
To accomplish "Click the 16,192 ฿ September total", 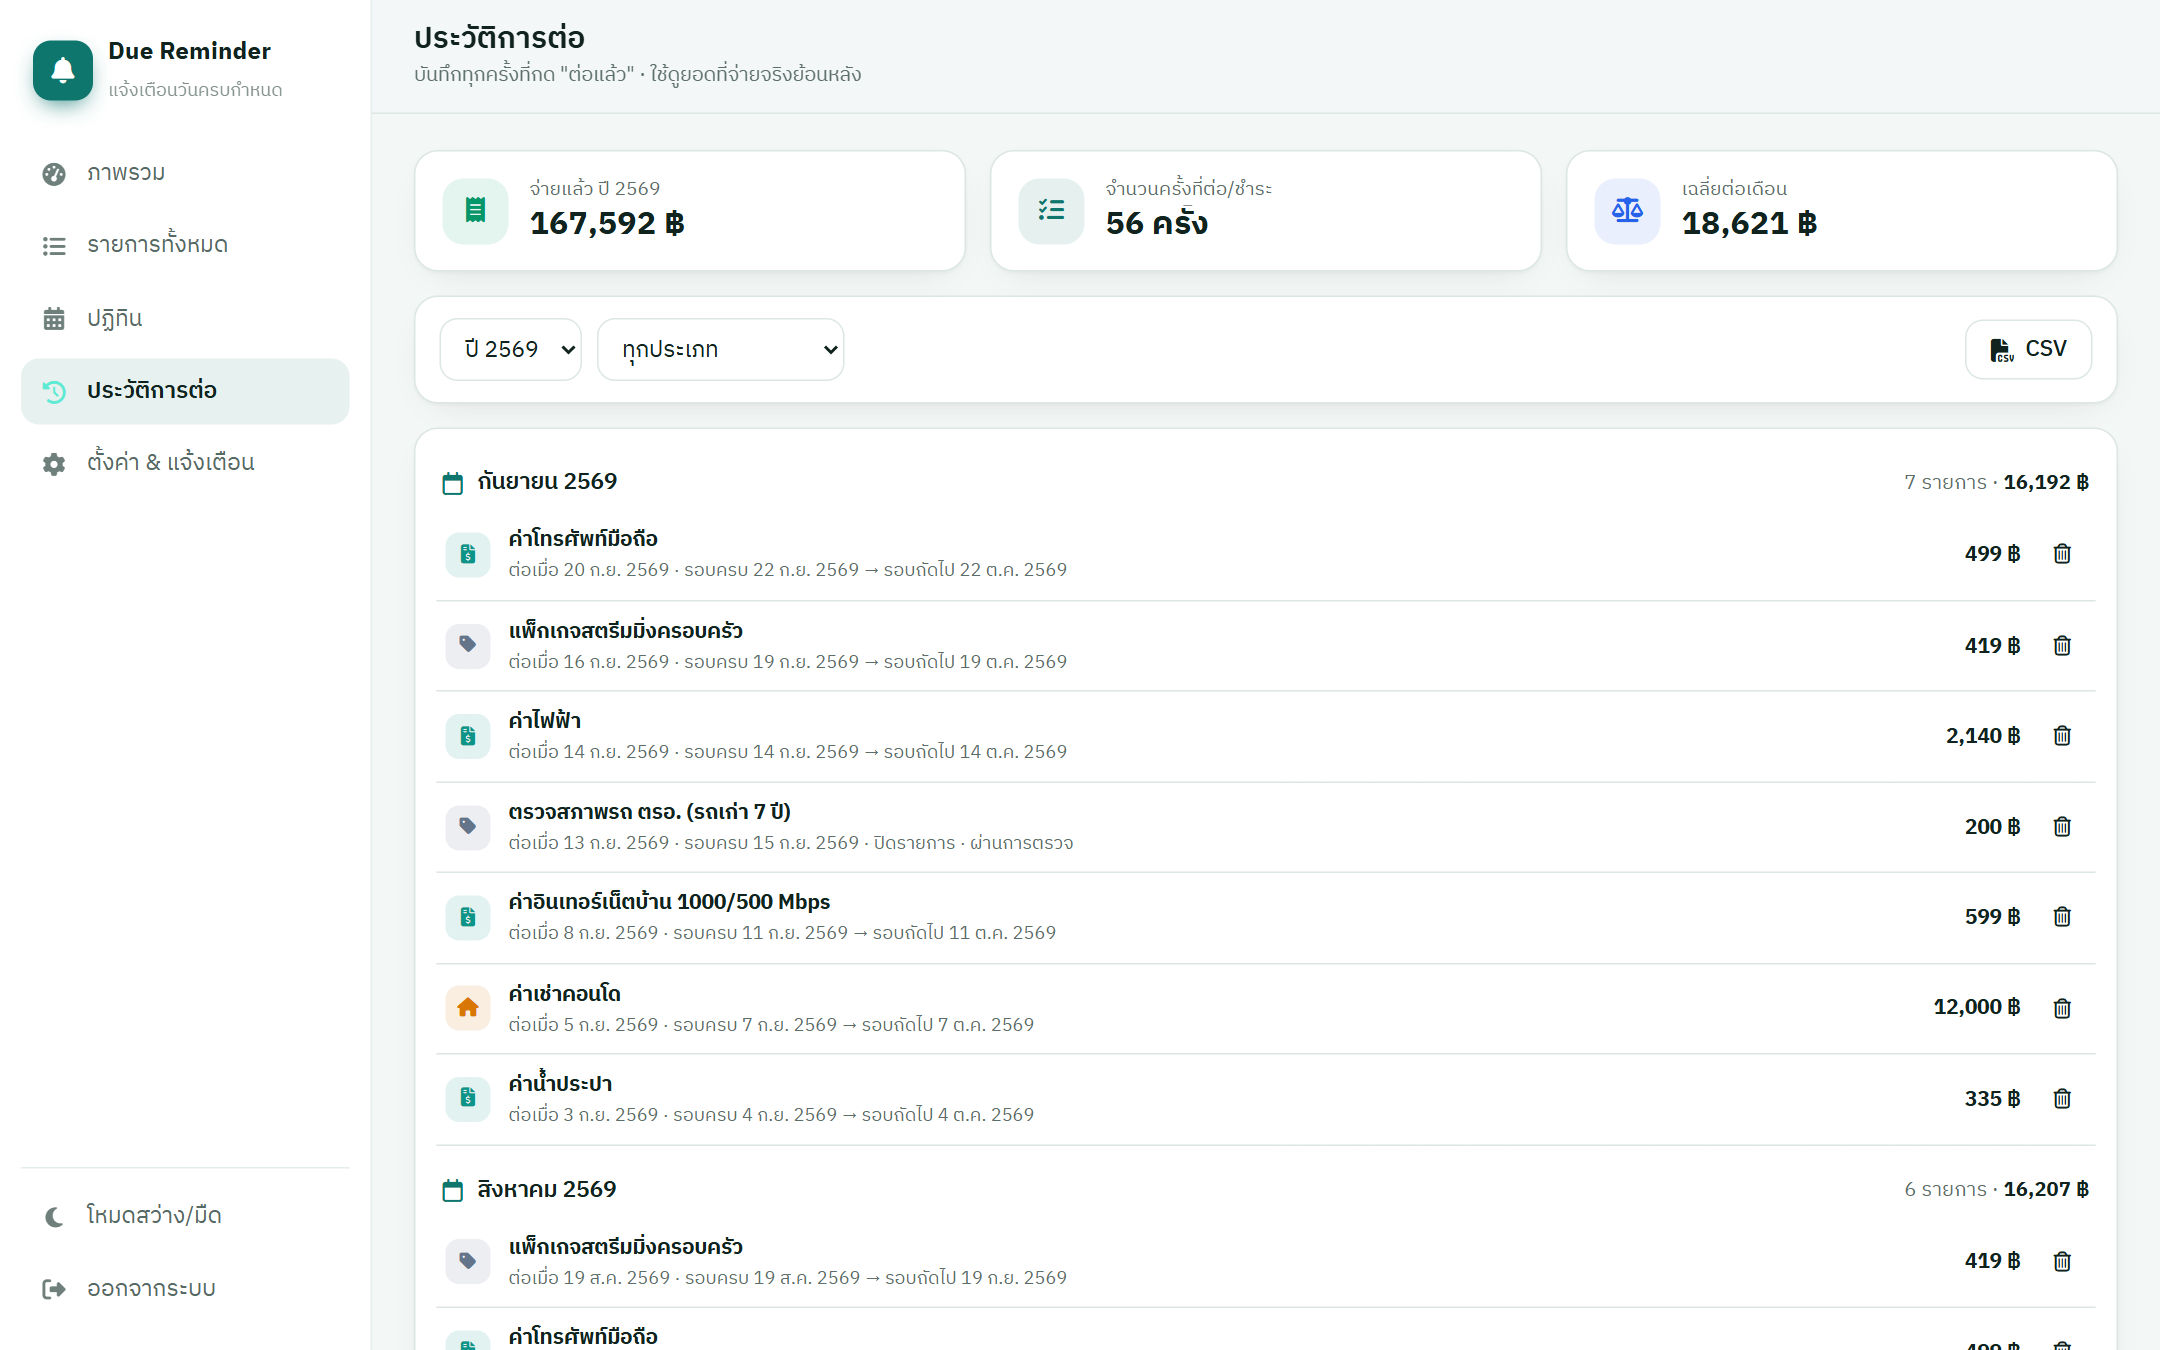I will 2046,482.
